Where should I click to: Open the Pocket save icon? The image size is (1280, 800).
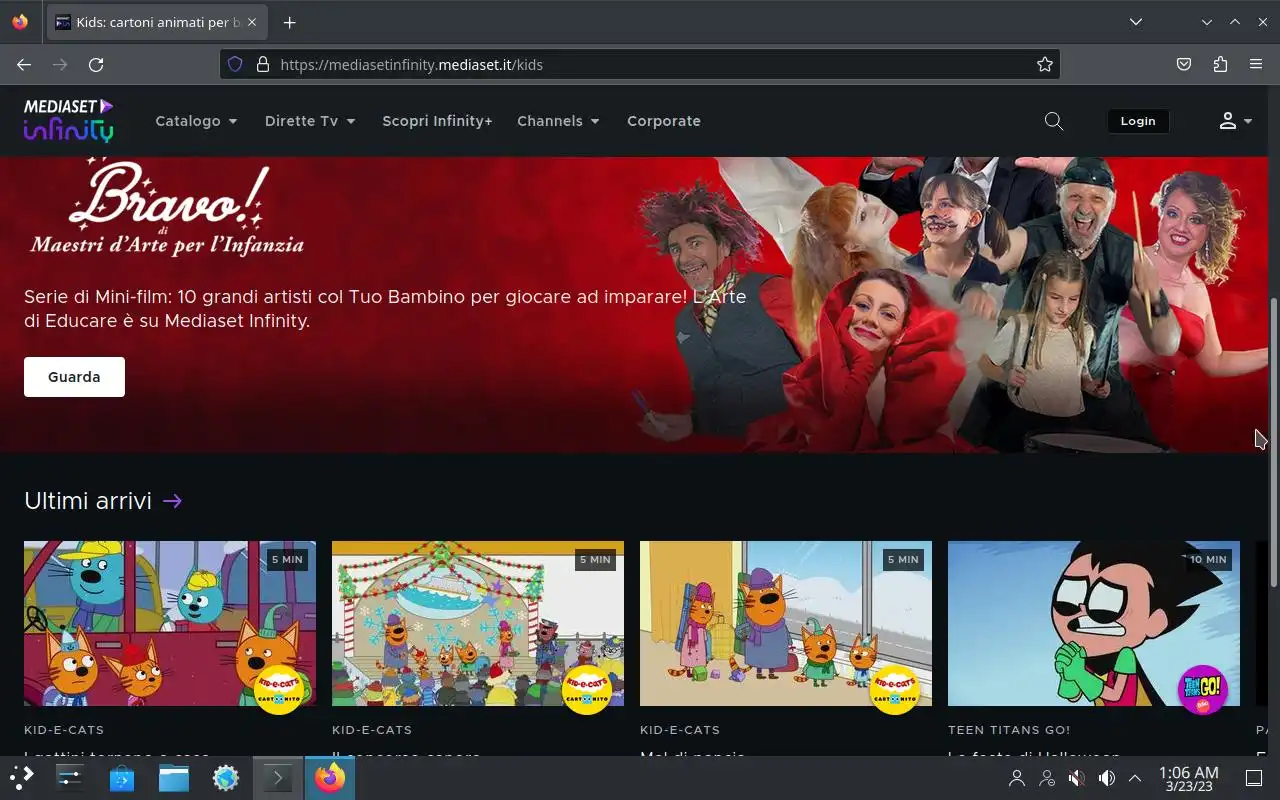click(1184, 64)
